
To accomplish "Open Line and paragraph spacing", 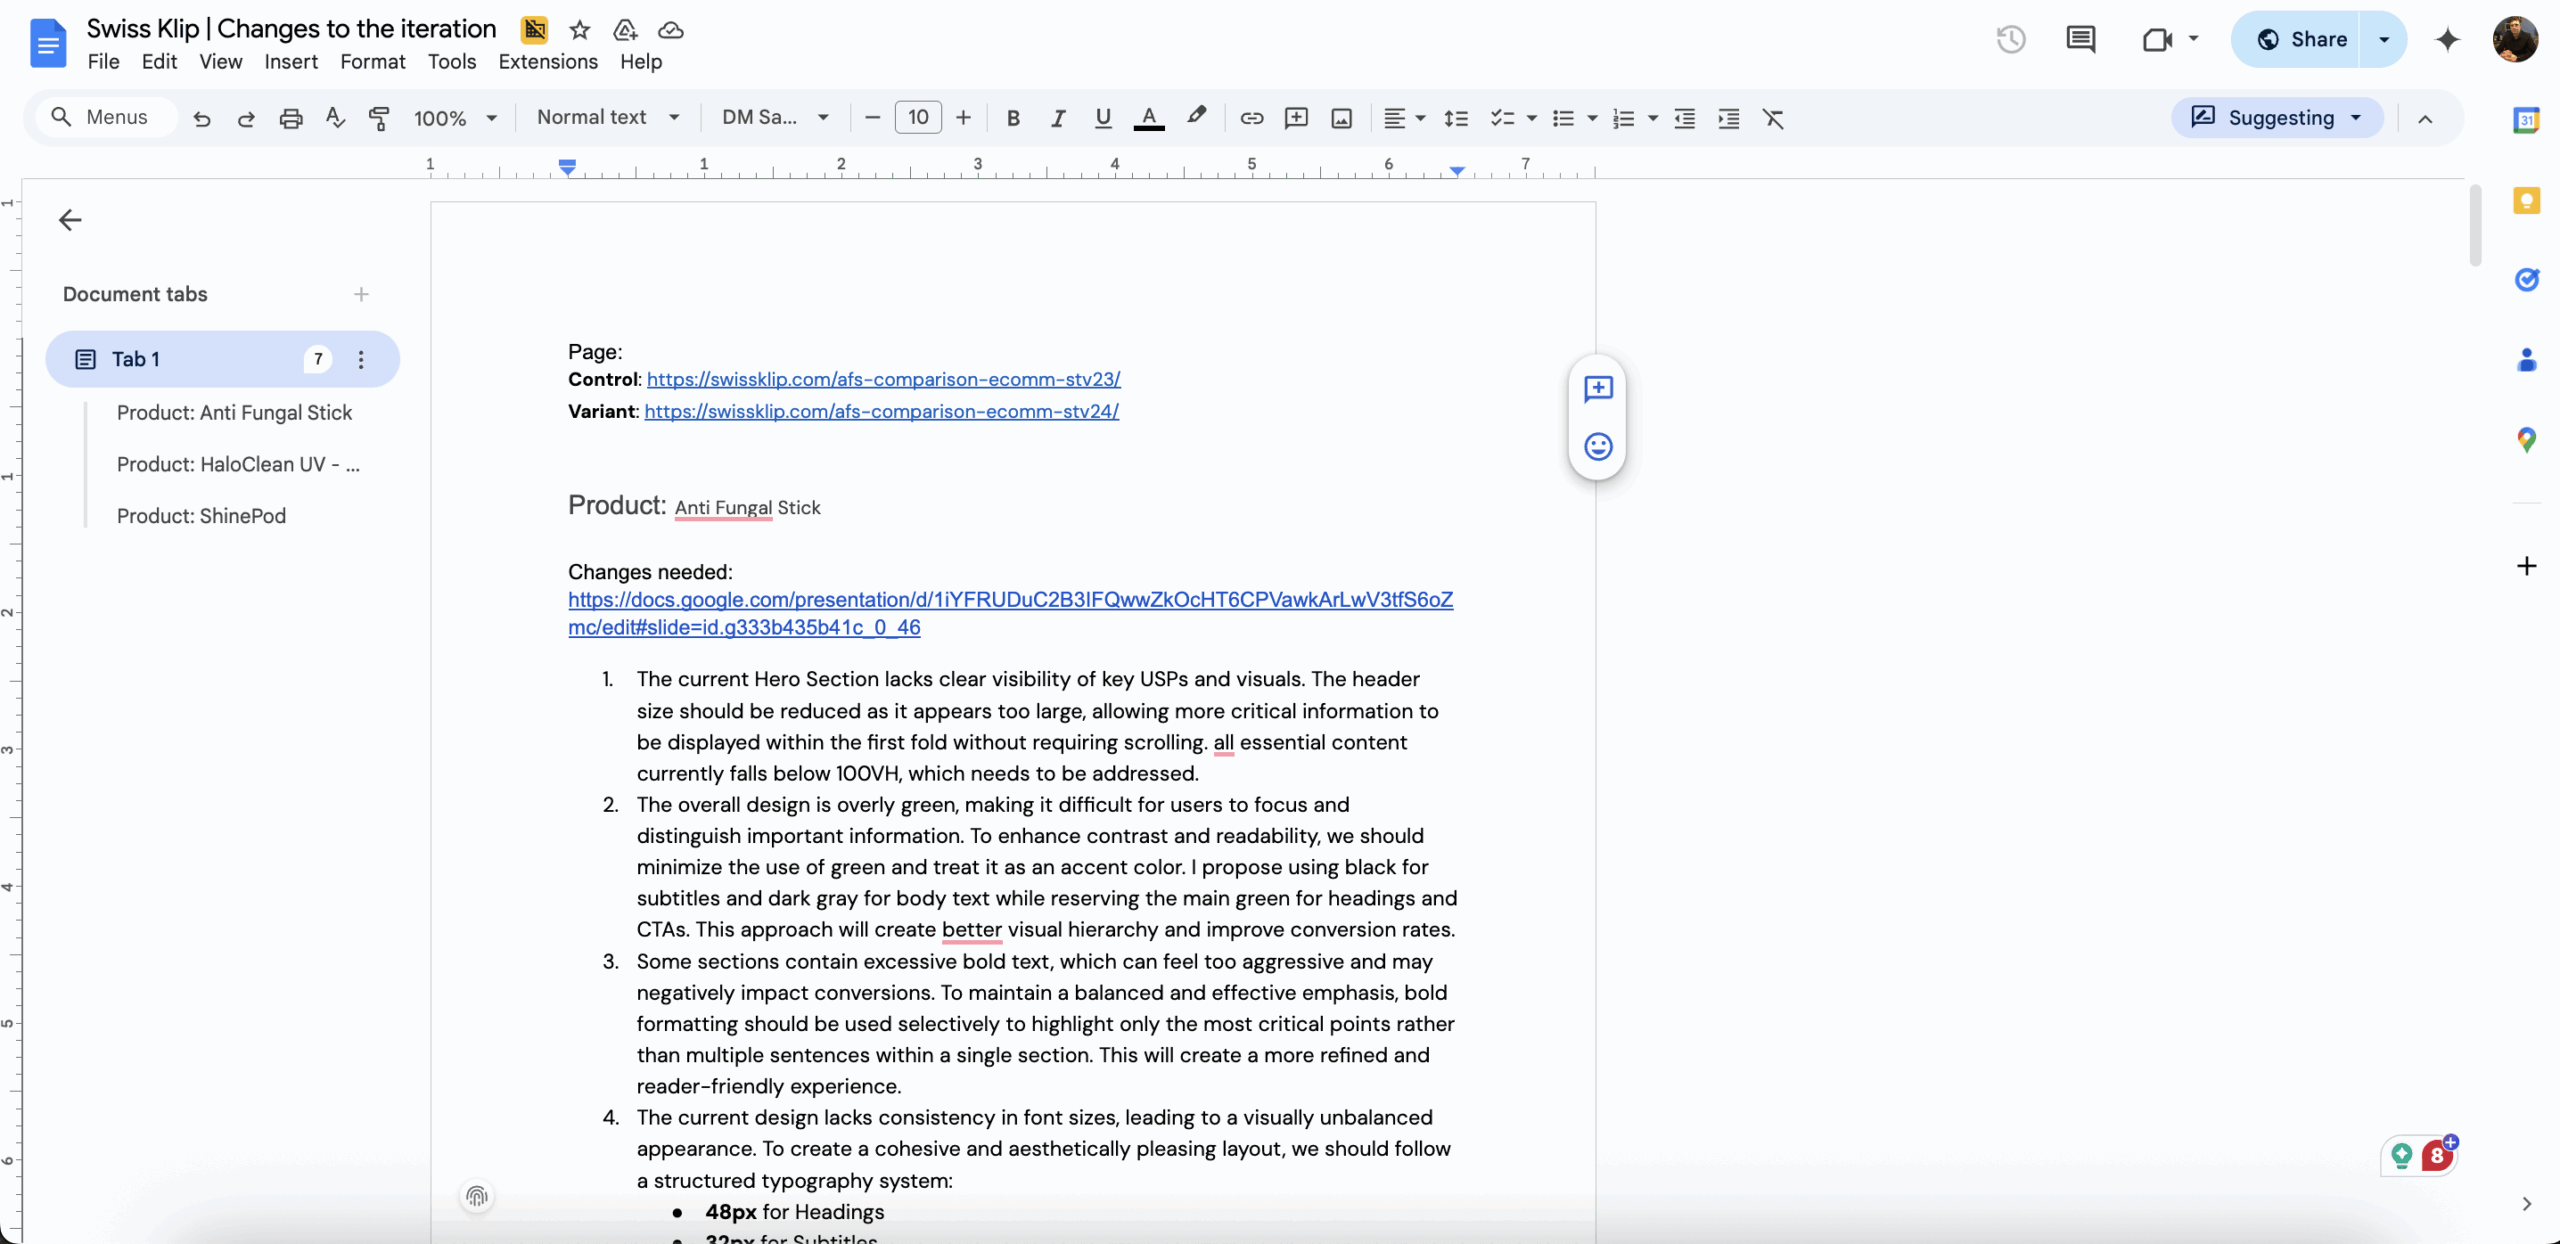I will pos(1456,118).
